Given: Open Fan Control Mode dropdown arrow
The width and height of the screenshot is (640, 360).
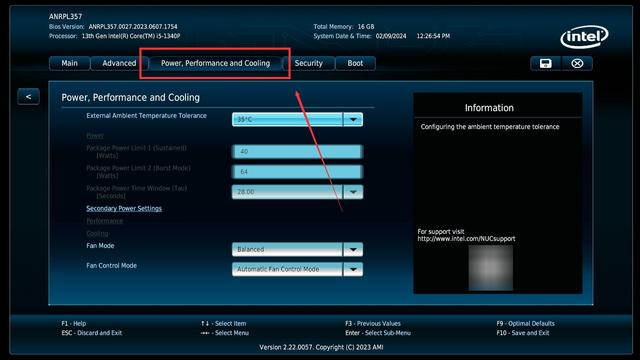Looking at the screenshot, I should pyautogui.click(x=353, y=269).
